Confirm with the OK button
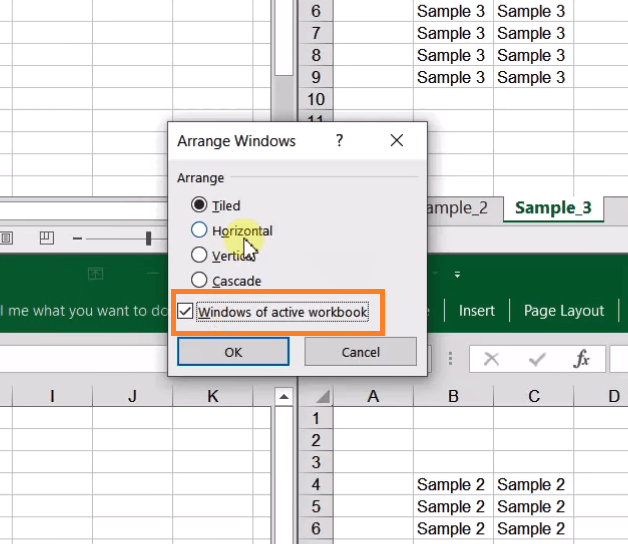628x544 pixels. coord(233,352)
